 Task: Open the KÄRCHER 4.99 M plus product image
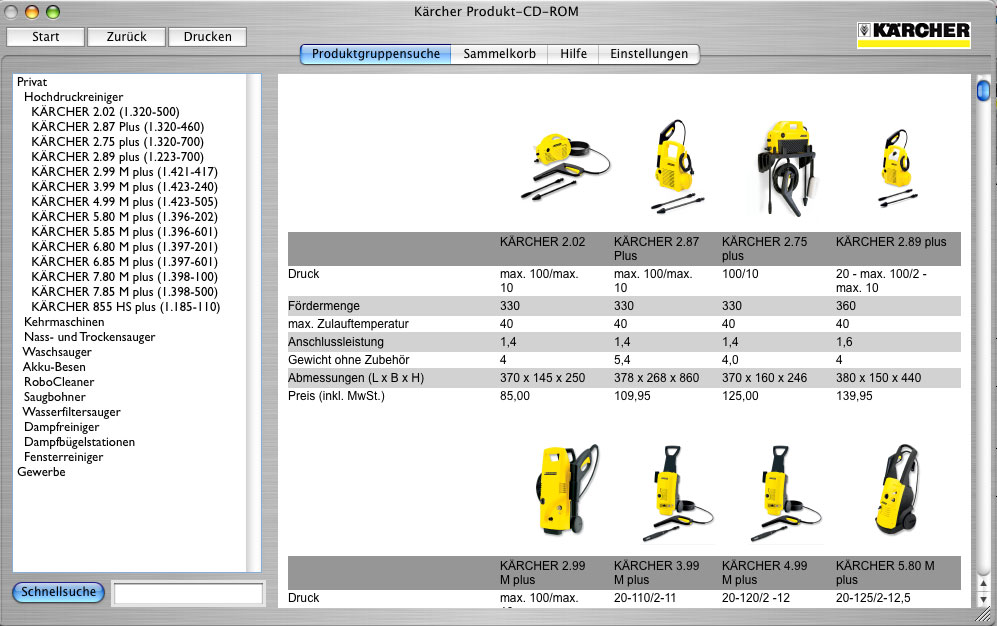784,494
